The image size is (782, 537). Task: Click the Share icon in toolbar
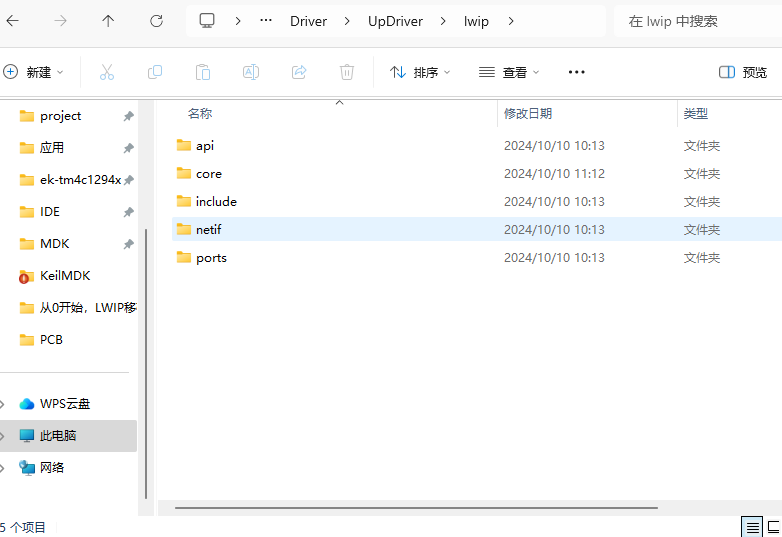coord(298,72)
